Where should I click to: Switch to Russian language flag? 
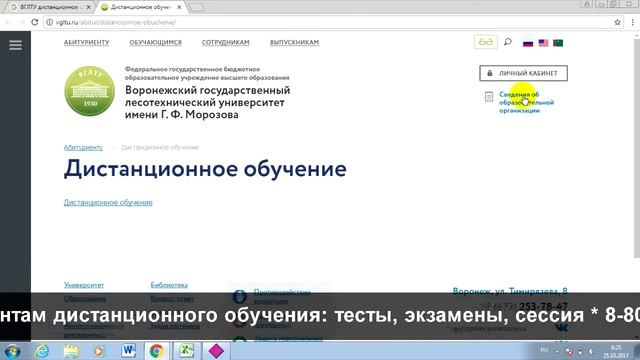click(528, 43)
